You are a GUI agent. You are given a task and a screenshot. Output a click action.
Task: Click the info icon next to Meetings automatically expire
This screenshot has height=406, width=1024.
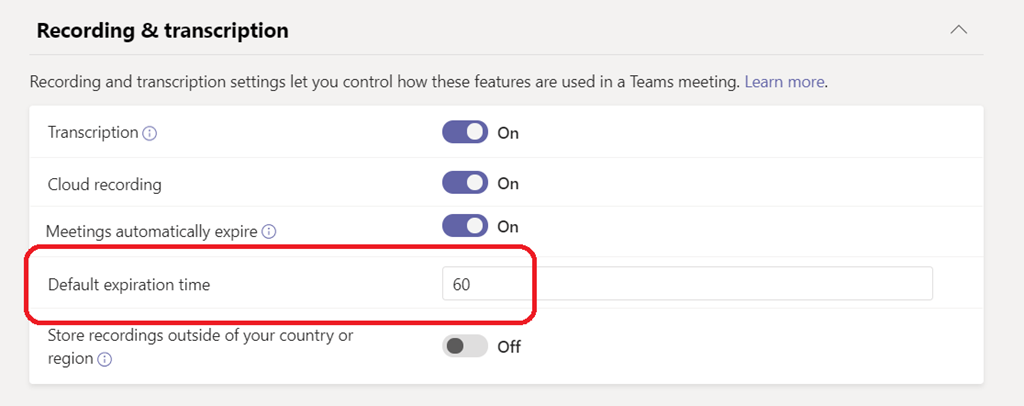click(269, 232)
